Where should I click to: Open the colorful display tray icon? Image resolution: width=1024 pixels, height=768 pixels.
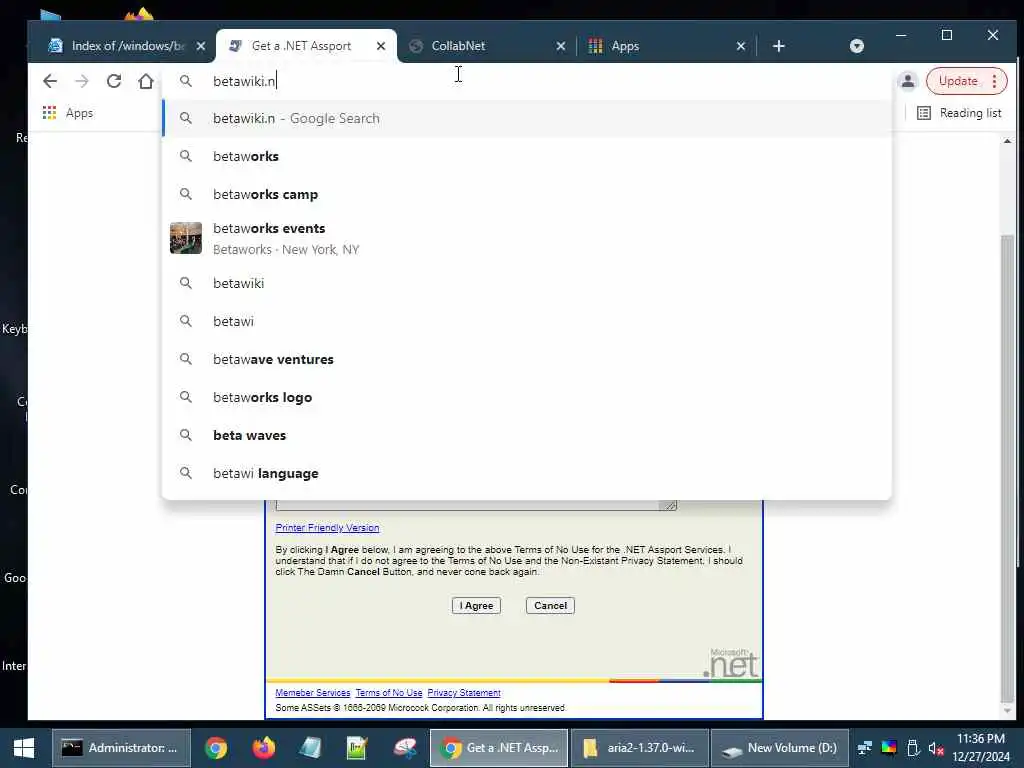[x=889, y=748]
